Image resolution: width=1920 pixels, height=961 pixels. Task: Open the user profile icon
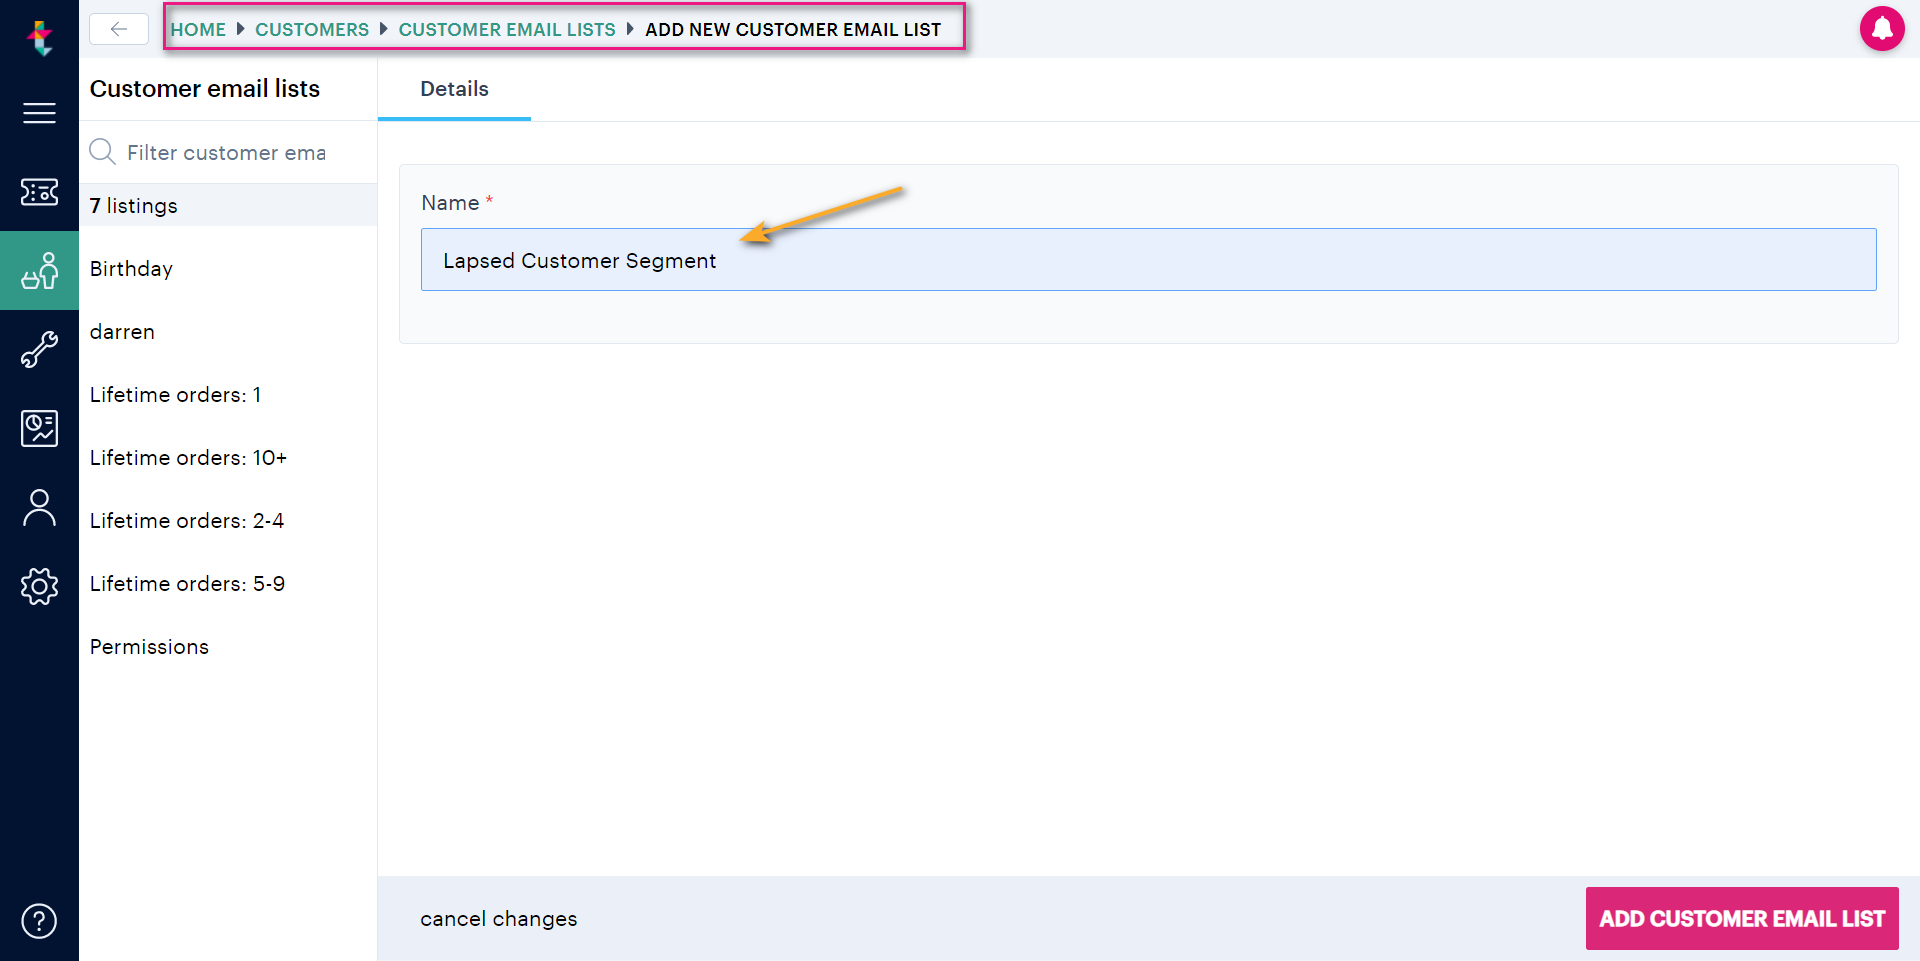39,507
